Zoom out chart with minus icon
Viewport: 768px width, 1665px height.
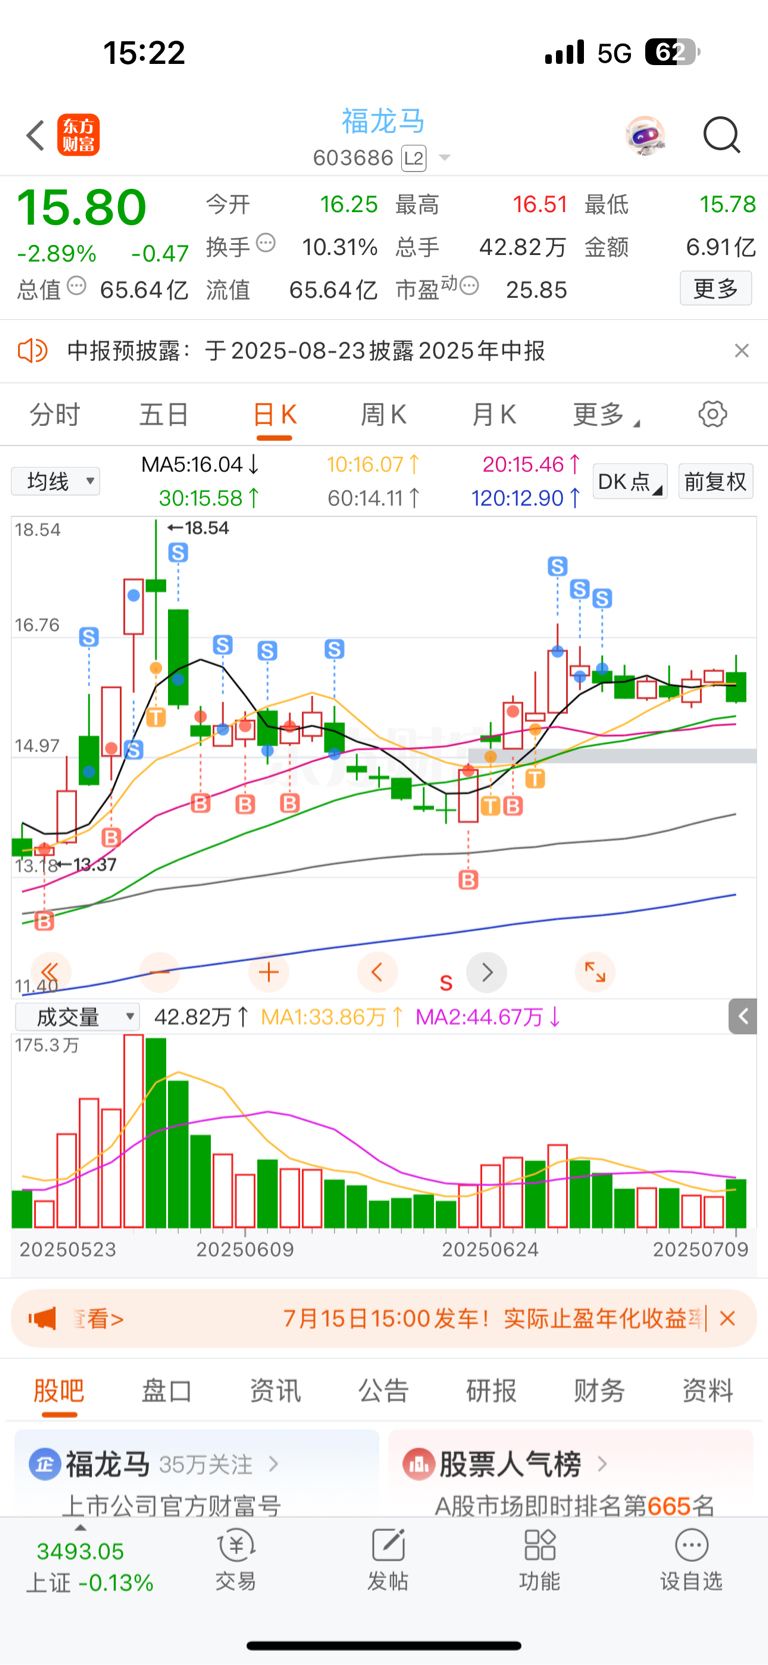click(x=159, y=971)
